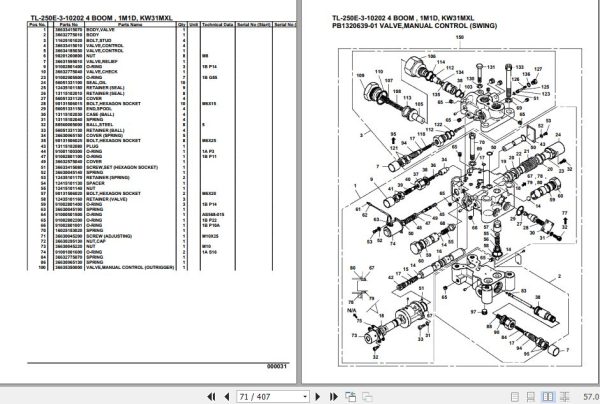The image size is (600, 404).
Task: Click the technical data value W10X25
Action: coord(210,236)
